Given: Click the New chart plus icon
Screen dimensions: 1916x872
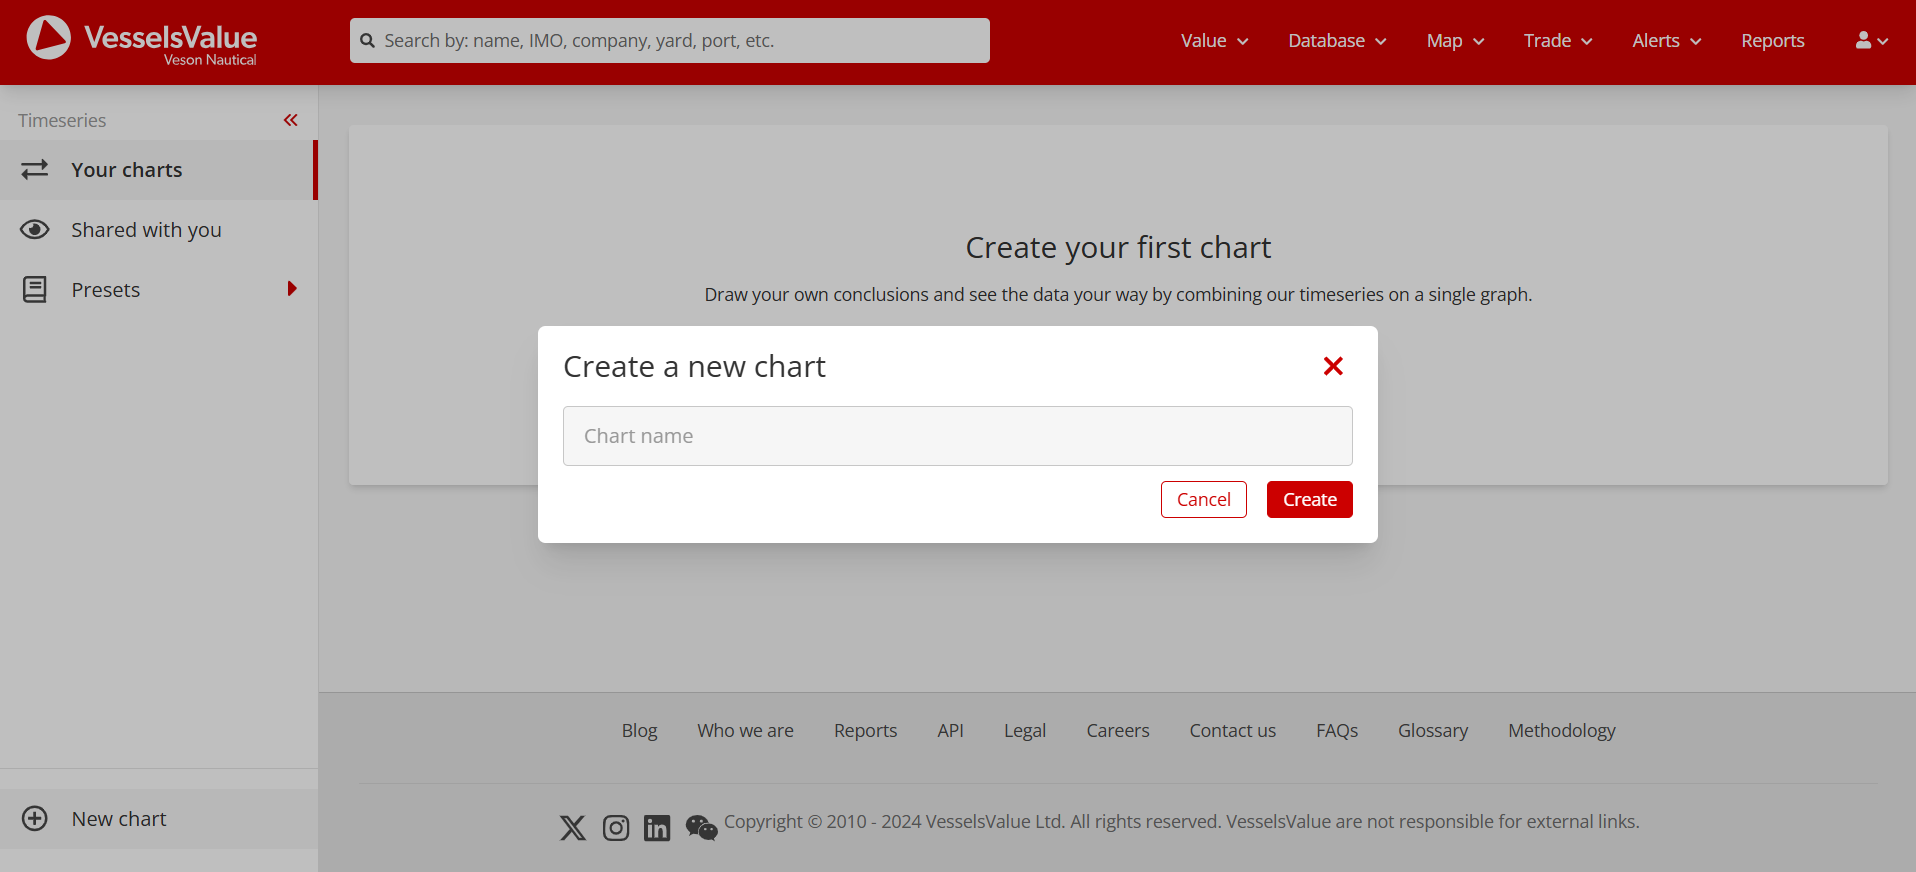Looking at the screenshot, I should click(x=35, y=819).
